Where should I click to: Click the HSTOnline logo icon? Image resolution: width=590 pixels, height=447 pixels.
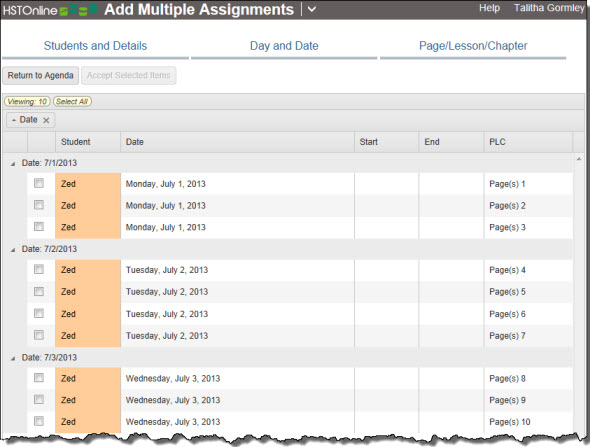[x=78, y=10]
